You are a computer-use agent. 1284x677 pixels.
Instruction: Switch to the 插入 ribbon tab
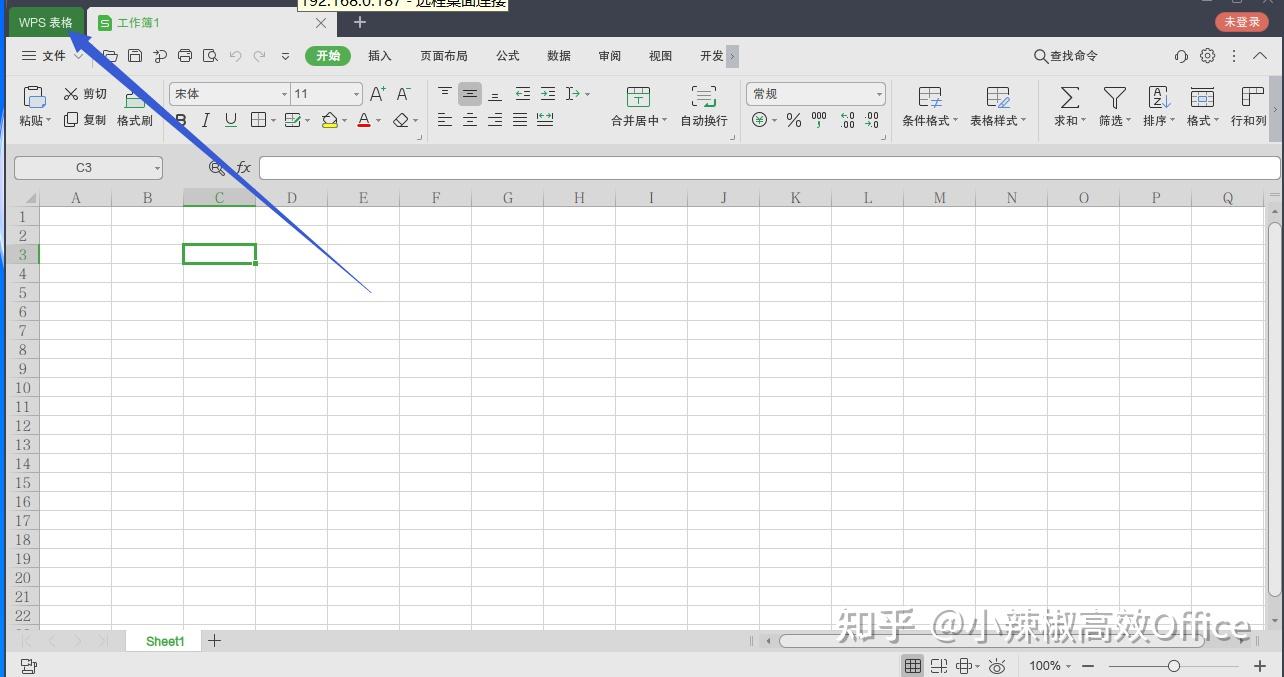[379, 56]
